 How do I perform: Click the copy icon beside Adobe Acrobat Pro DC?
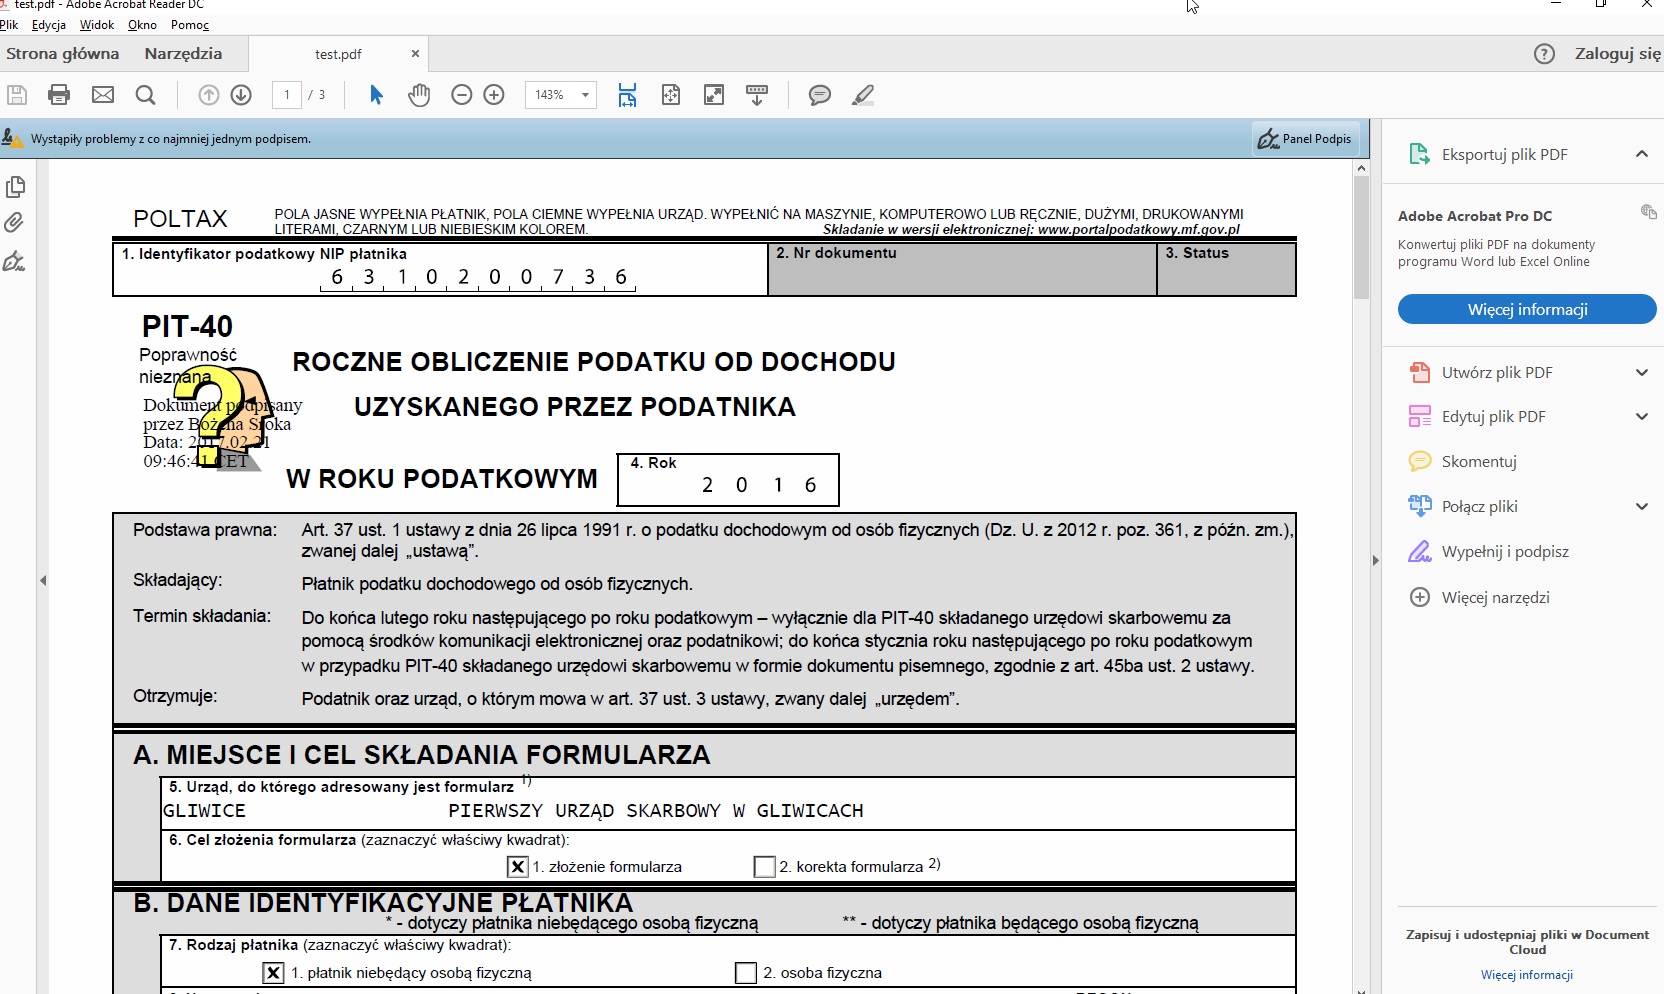[x=1648, y=211]
